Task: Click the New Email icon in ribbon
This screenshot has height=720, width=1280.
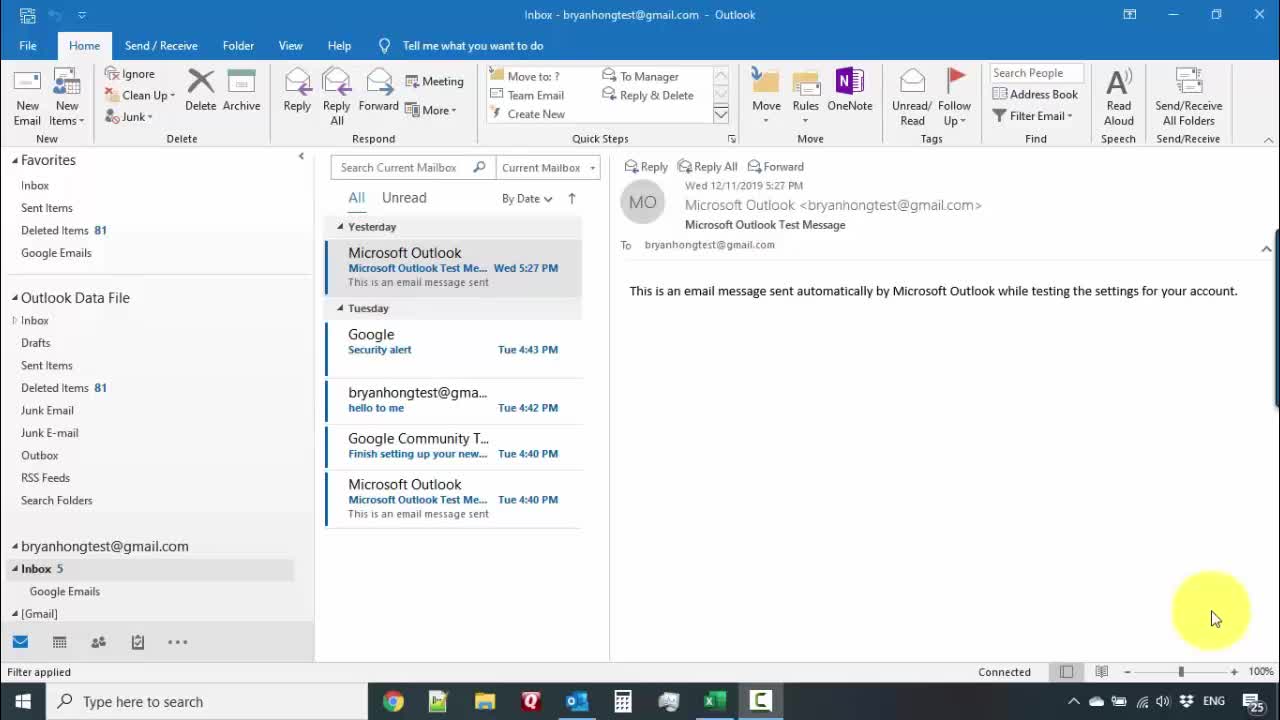Action: [x=27, y=97]
